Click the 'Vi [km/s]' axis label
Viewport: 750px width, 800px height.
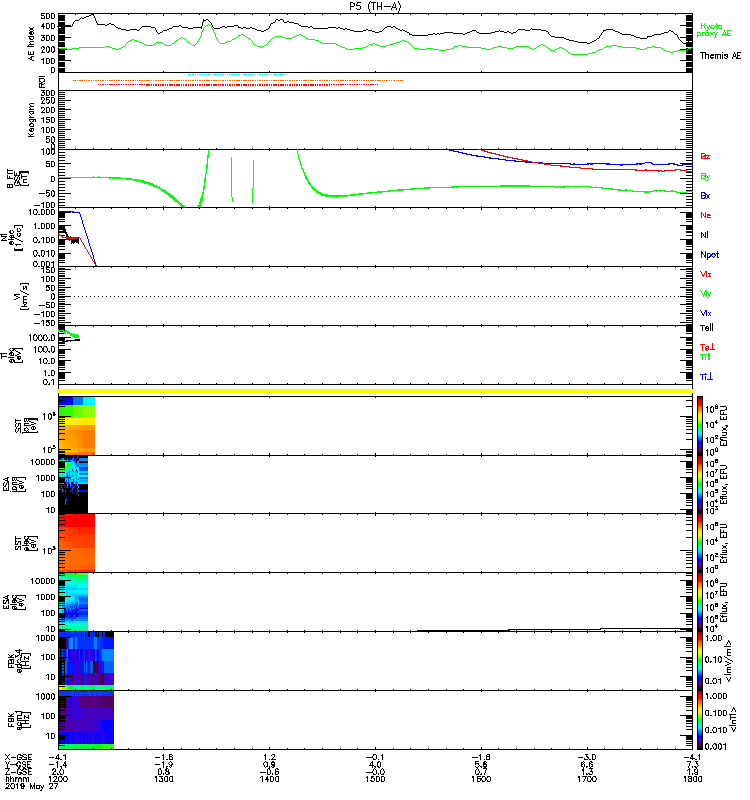(x=23, y=296)
